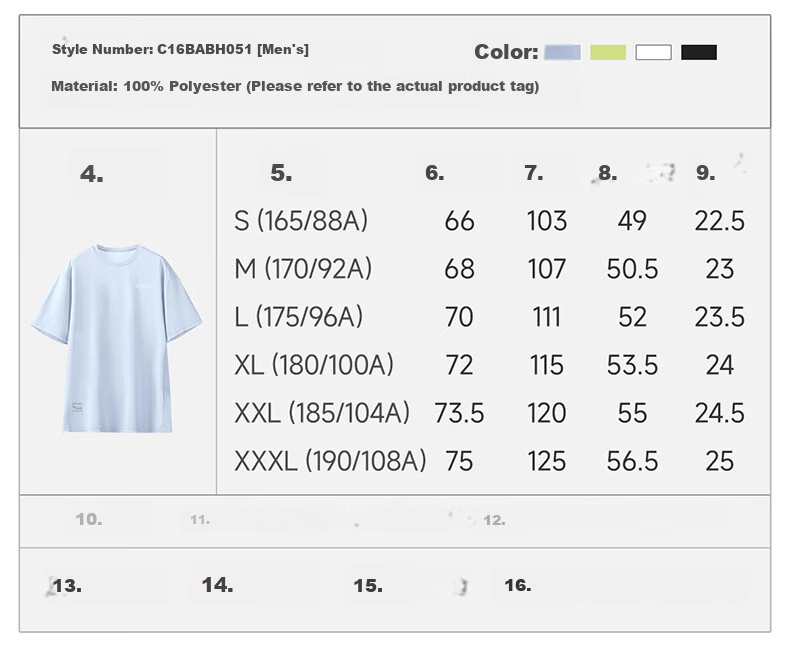The height and width of the screenshot is (655, 790).
Task: Select the S (165/88A) size row label
Action: coord(301,221)
